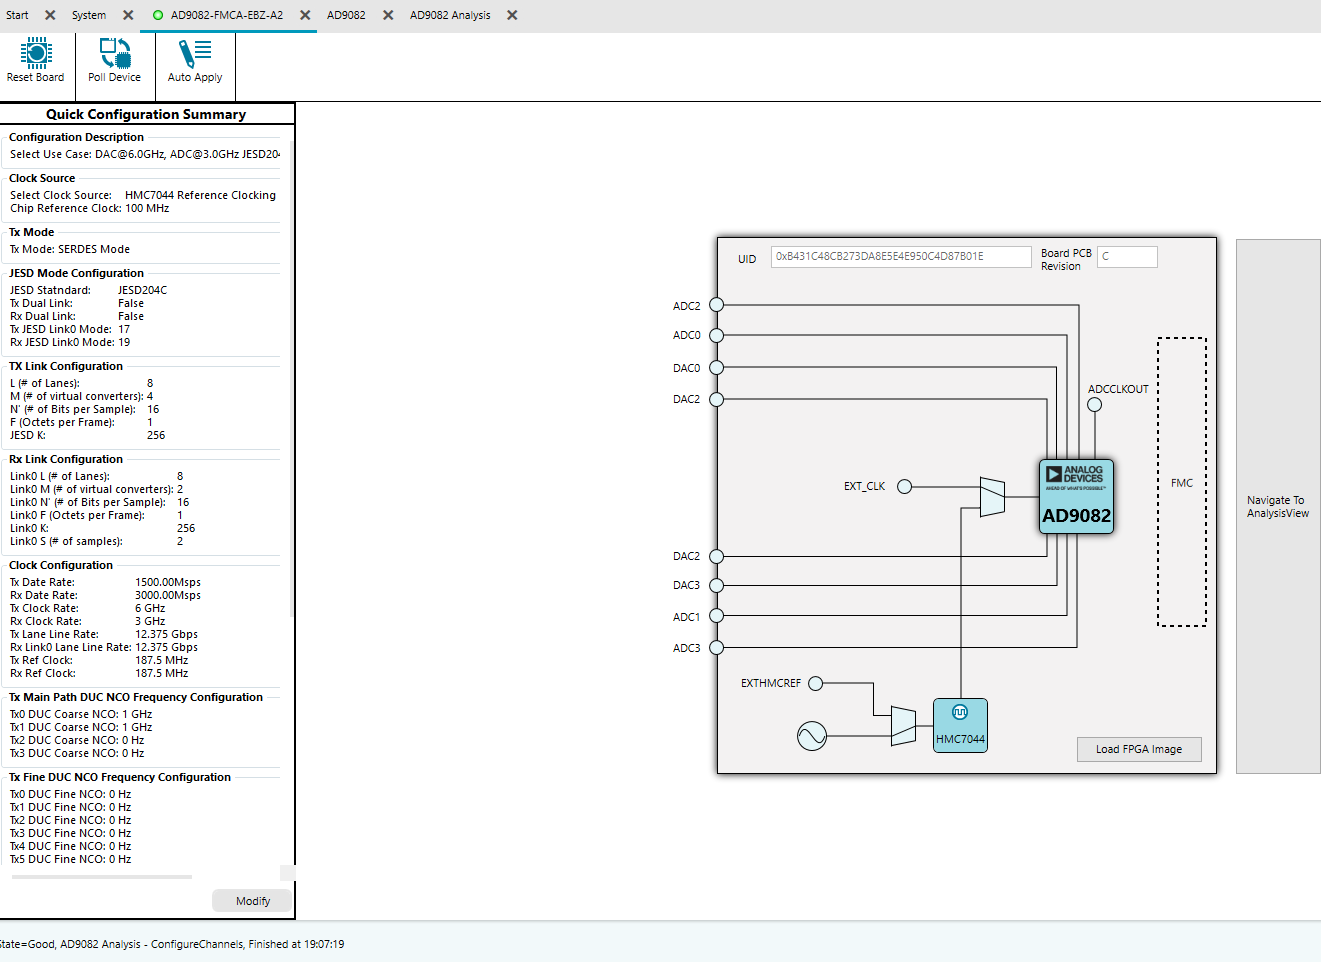Toggle the Auto Apply icon
This screenshot has width=1321, height=962.
click(195, 53)
